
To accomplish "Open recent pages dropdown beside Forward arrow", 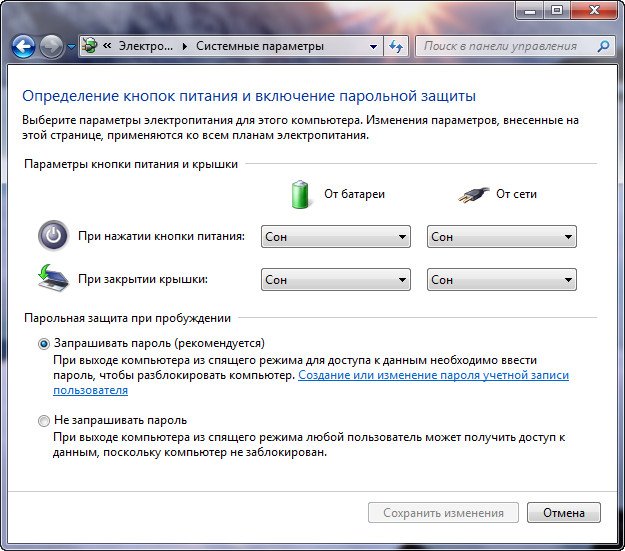I will click(71, 47).
